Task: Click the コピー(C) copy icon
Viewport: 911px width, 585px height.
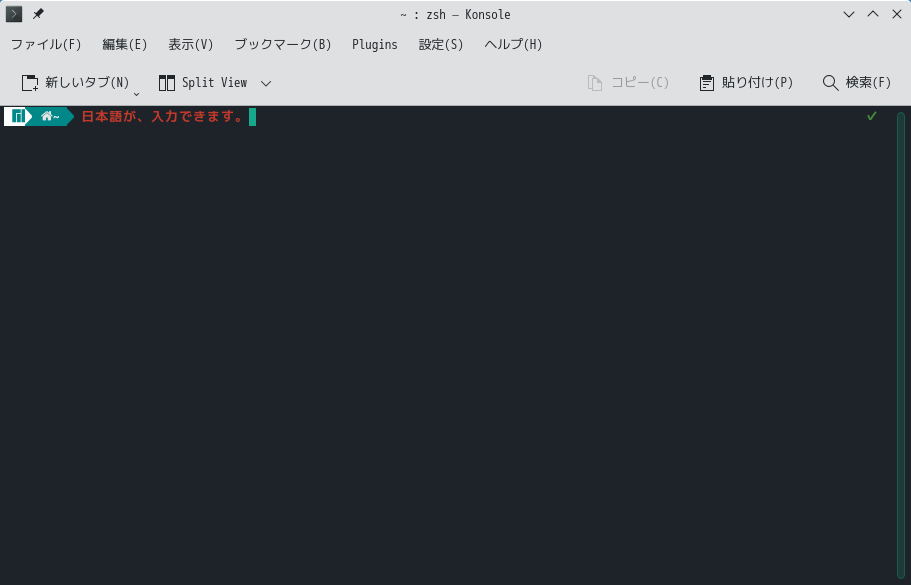Action: [x=594, y=83]
